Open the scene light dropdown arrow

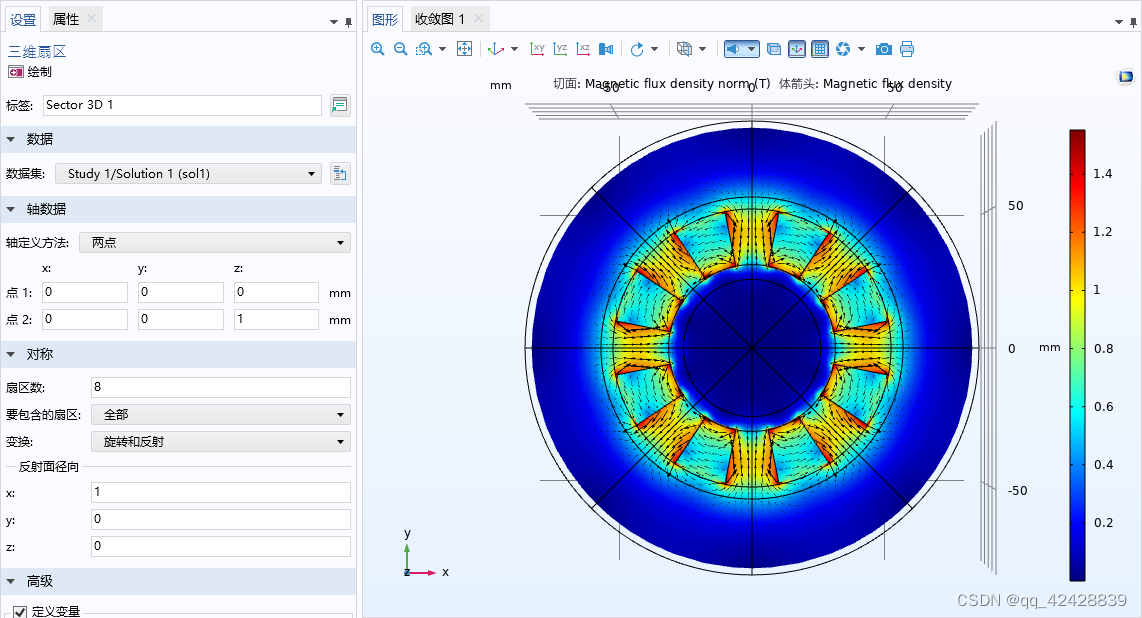pyautogui.click(x=752, y=49)
